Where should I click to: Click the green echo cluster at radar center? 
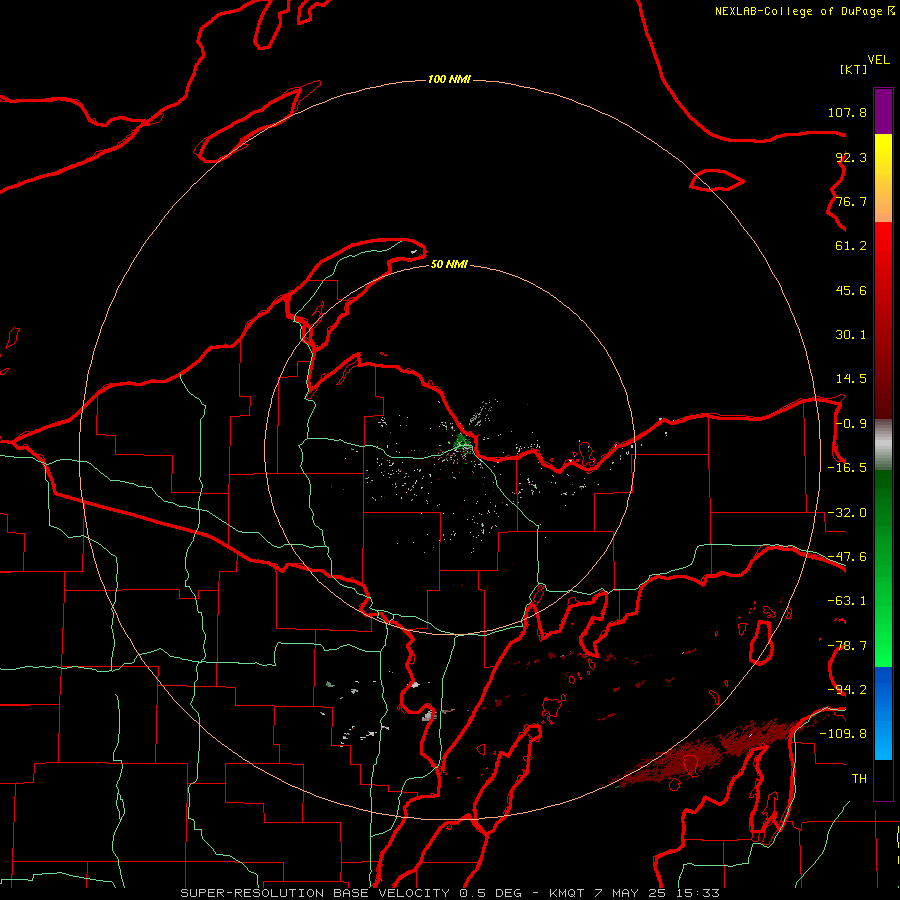(x=462, y=443)
